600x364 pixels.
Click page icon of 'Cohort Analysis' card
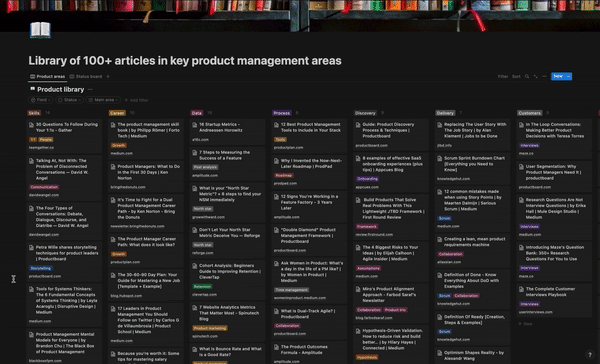[195, 266]
